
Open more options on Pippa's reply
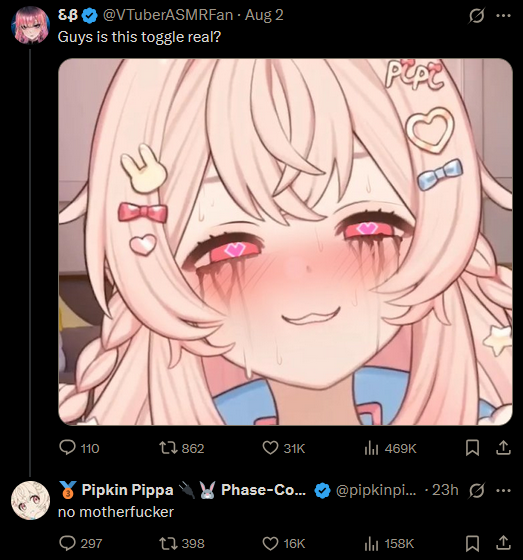(x=504, y=490)
